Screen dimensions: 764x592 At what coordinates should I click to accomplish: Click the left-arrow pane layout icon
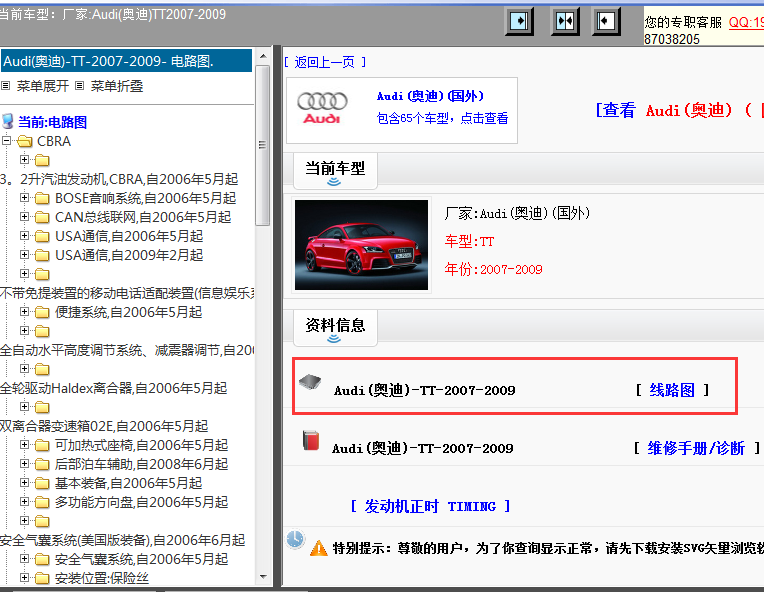(606, 21)
